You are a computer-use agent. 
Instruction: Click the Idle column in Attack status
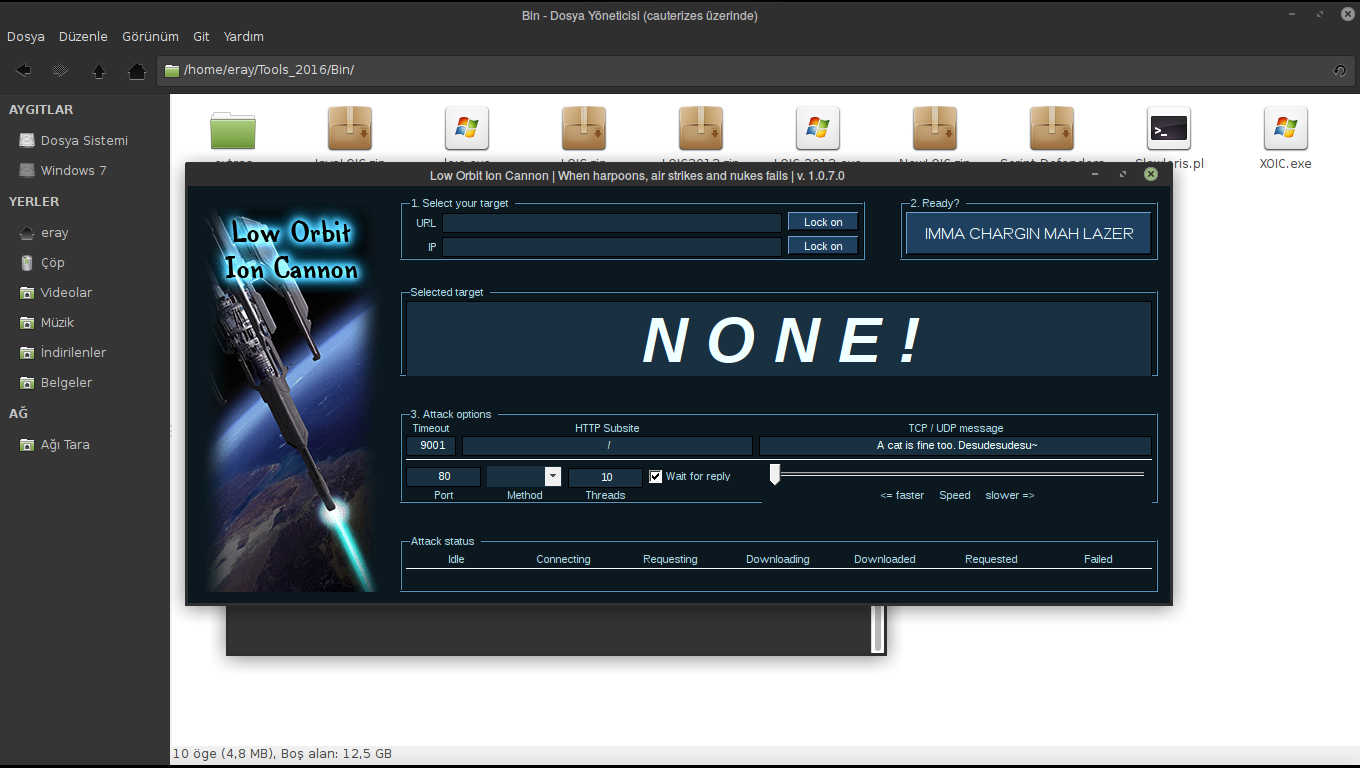[x=456, y=559]
